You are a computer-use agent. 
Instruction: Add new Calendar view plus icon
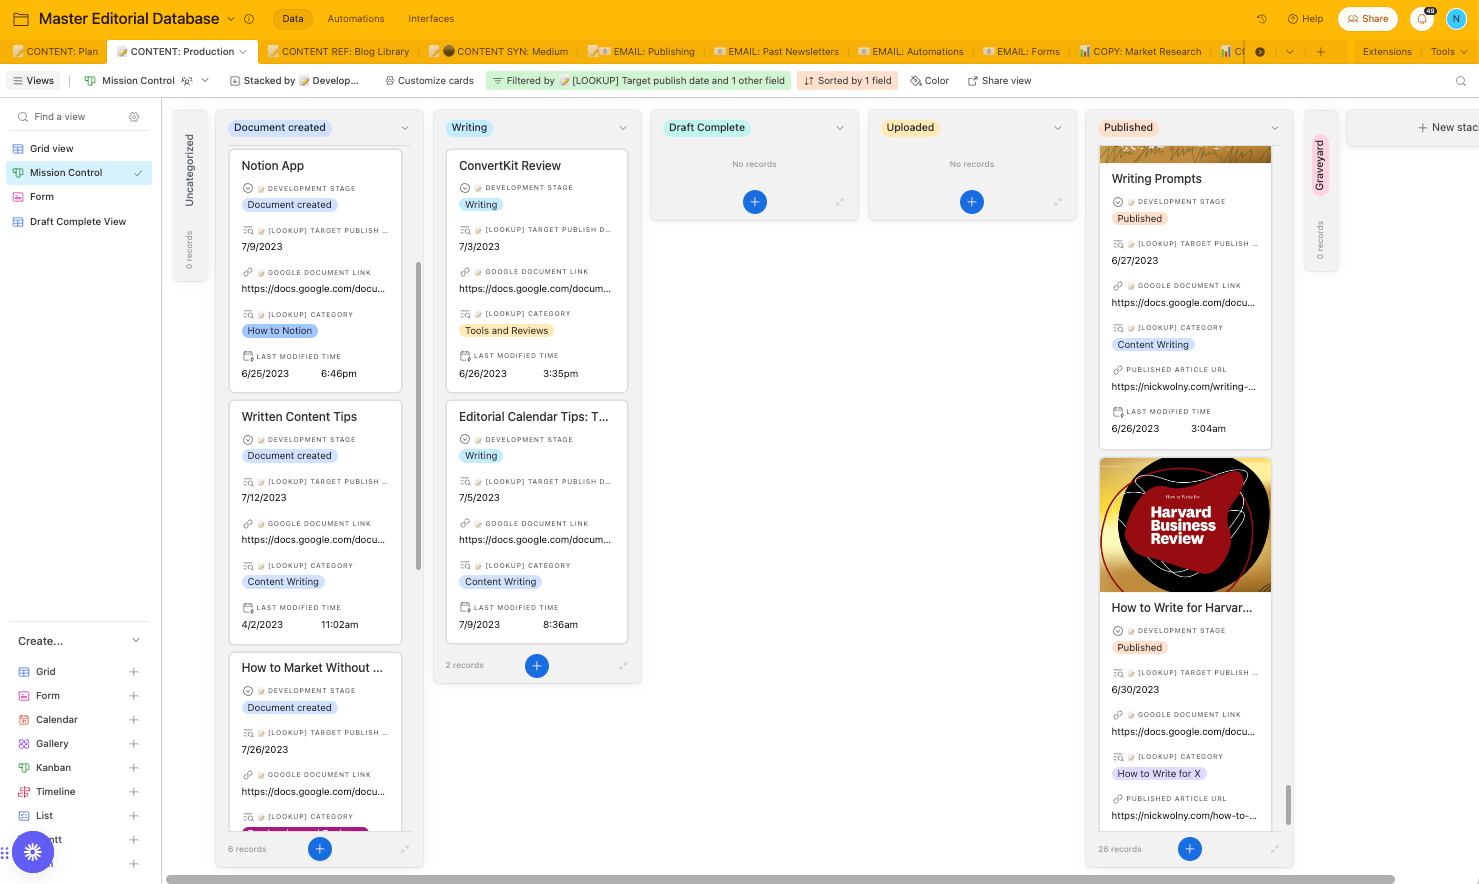pos(134,720)
